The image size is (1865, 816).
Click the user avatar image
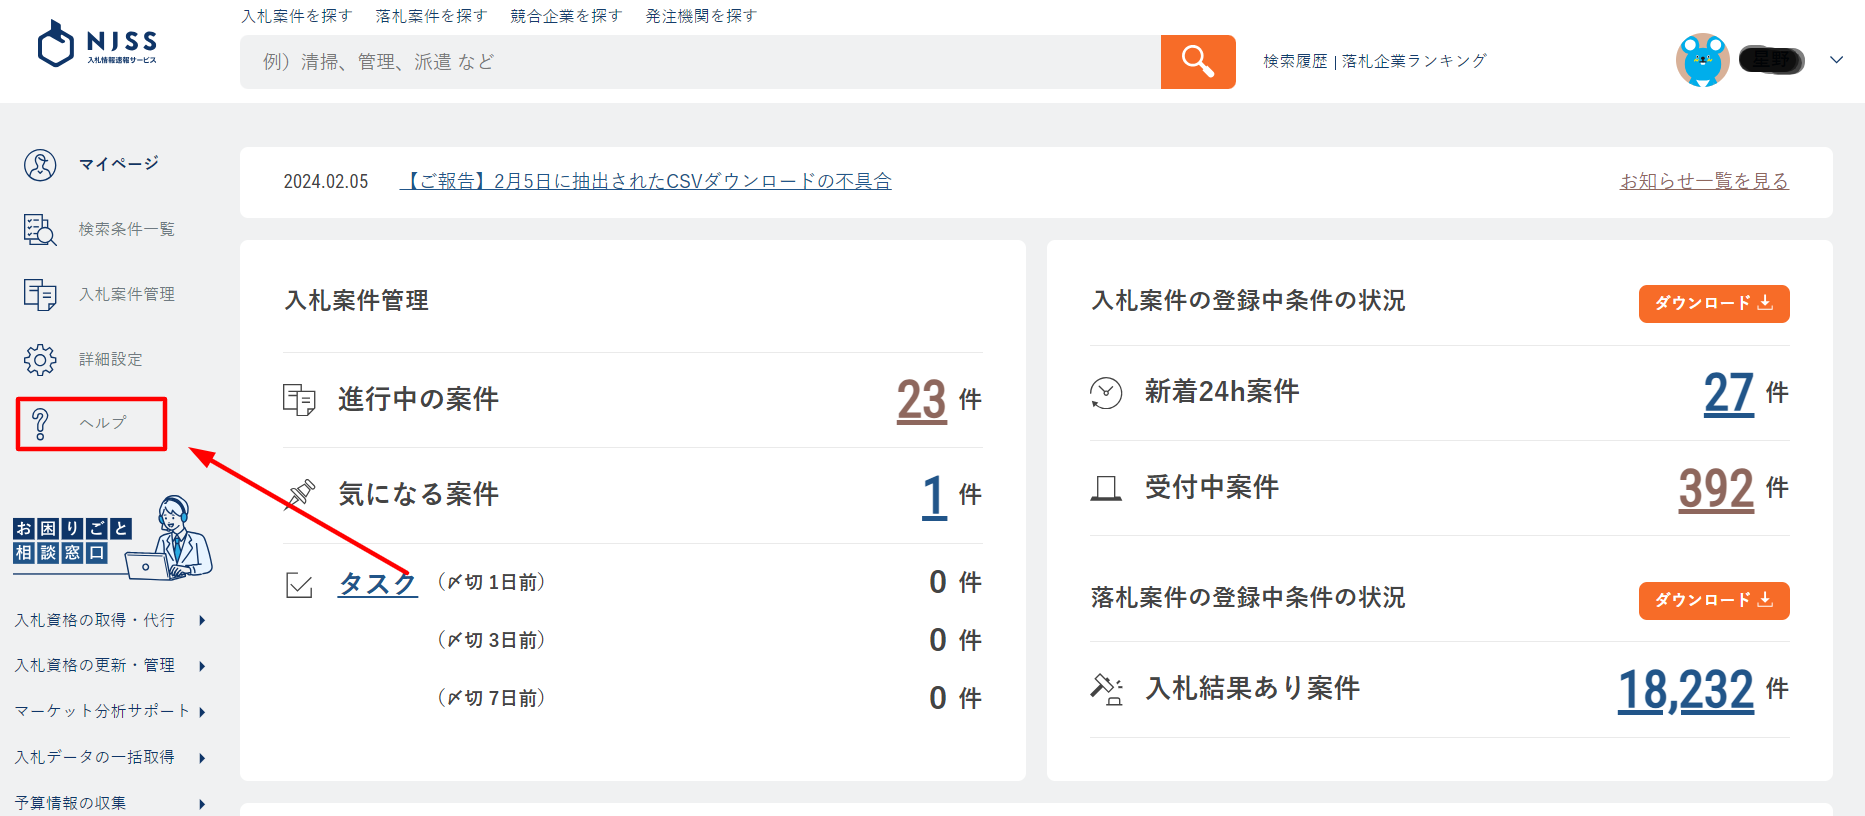tap(1702, 61)
